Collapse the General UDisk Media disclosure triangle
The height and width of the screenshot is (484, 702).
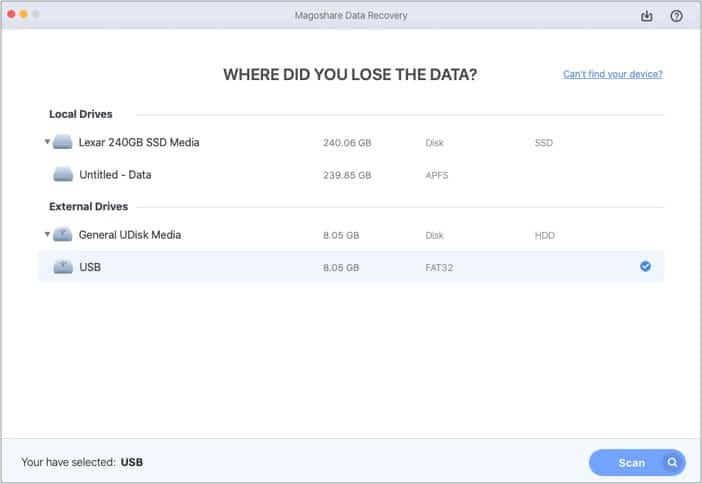click(47, 234)
